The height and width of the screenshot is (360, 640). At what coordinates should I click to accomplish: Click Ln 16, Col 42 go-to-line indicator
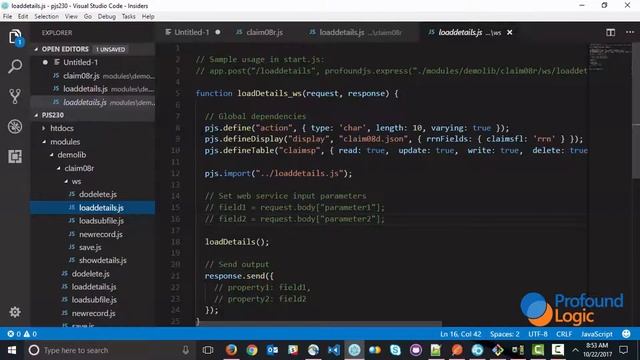(460, 334)
